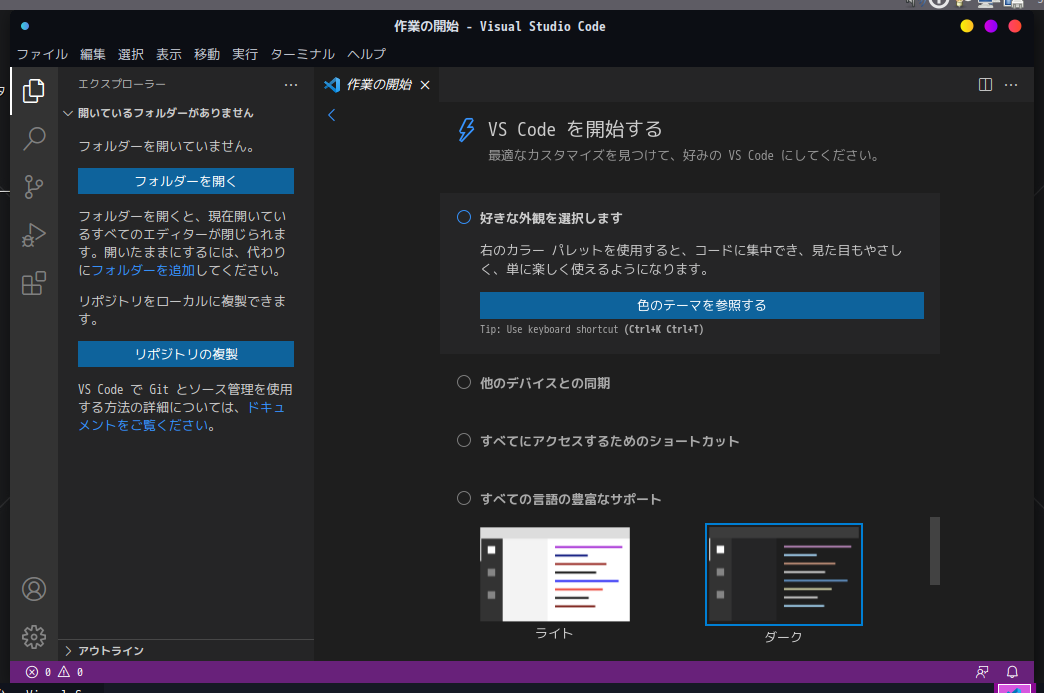Click the 0 beside the warning icon
This screenshot has height=693, width=1044.
[x=80, y=672]
